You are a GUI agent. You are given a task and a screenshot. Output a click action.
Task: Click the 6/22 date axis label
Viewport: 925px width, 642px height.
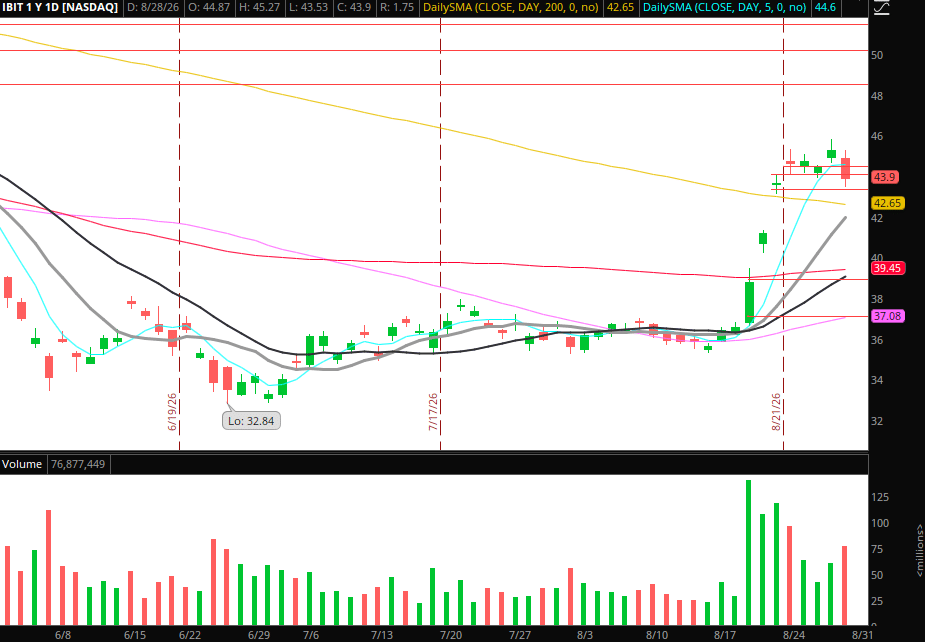coord(190,635)
